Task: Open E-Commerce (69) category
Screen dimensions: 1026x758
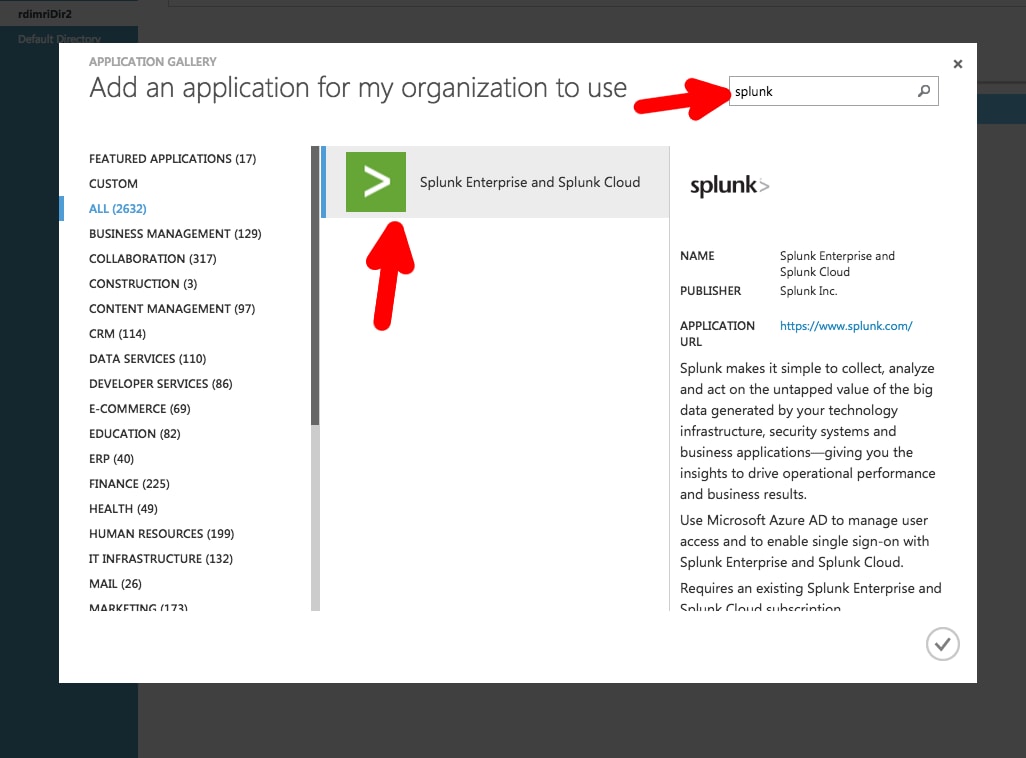Action: (x=139, y=408)
